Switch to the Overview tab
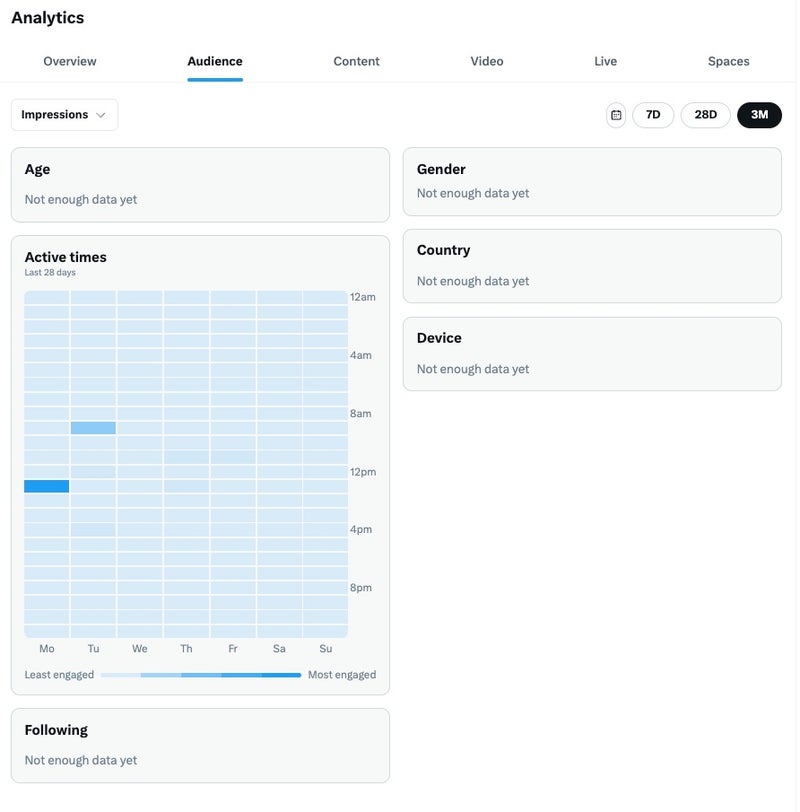The width and height of the screenshot is (800, 812). tap(70, 61)
